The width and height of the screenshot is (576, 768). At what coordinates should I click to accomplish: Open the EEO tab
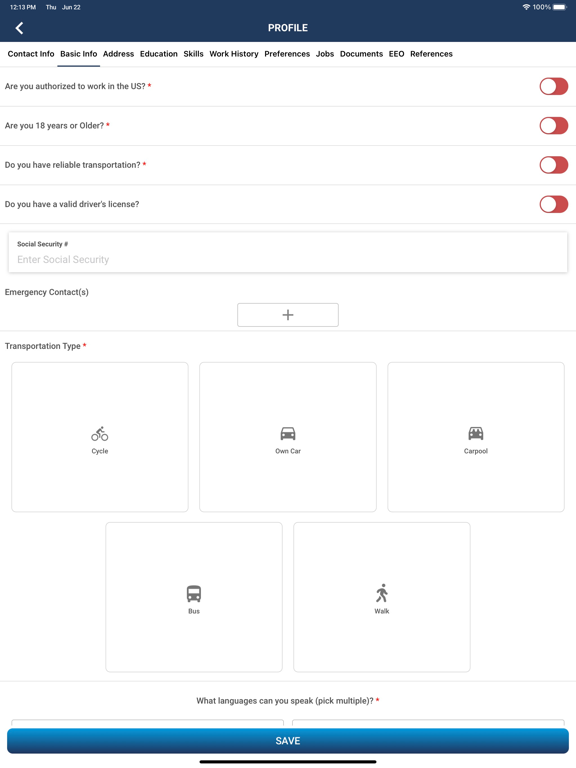[x=397, y=54]
